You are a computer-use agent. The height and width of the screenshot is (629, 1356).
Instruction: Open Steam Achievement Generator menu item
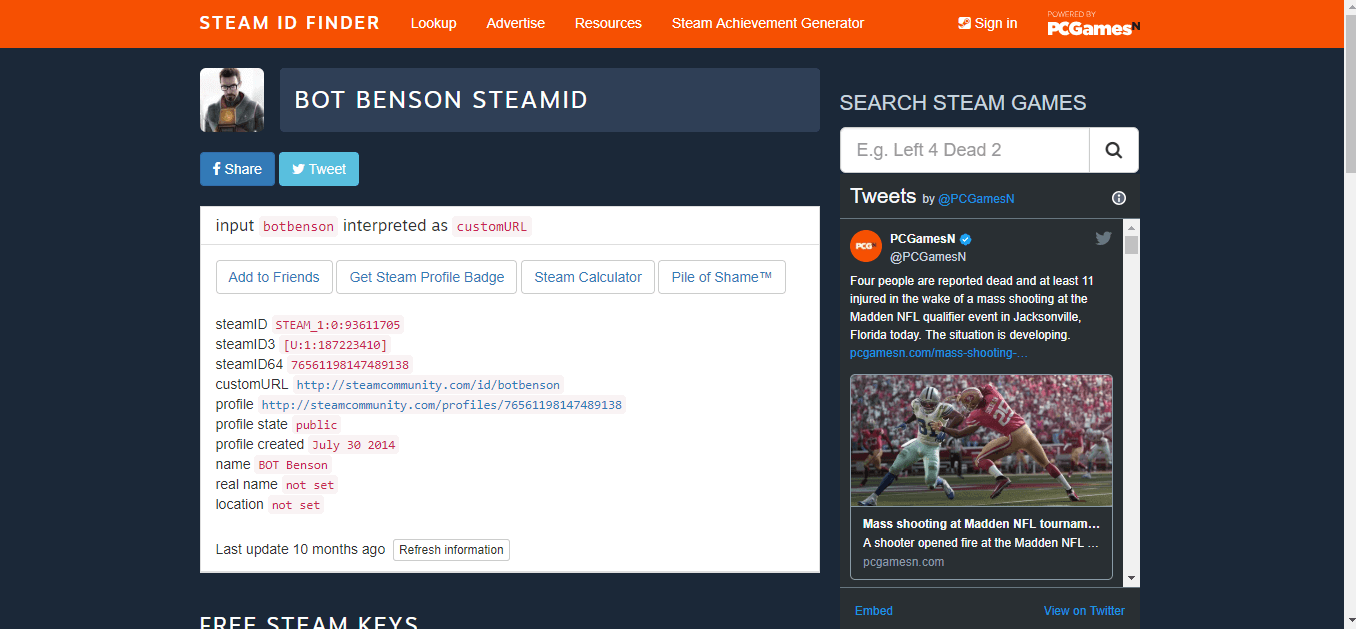[768, 23]
